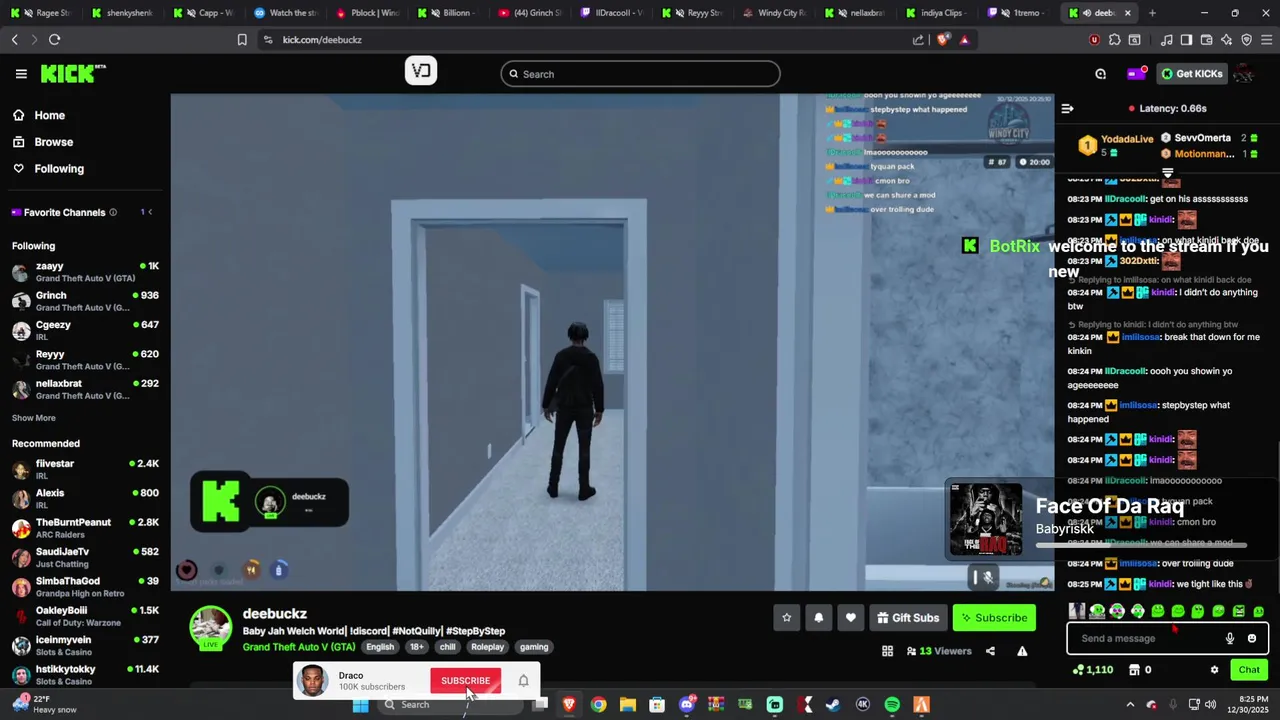Screen dimensions: 1280x720
Task: Select the Roleplay tag
Action: (x=488, y=647)
